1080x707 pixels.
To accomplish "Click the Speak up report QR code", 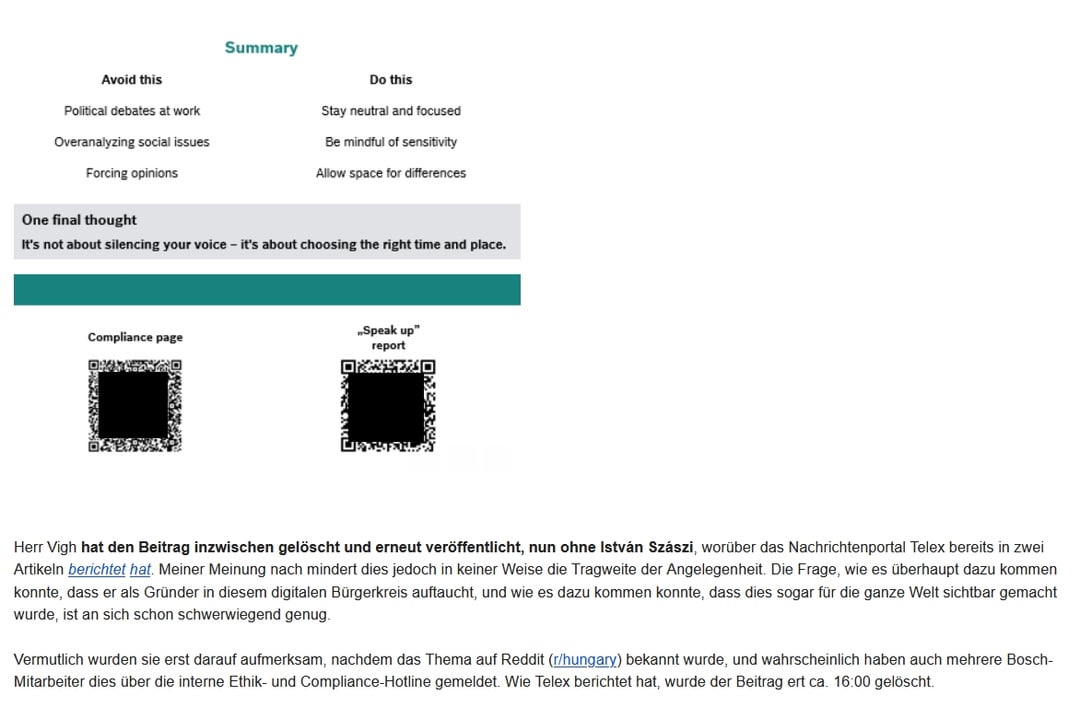I will (388, 405).
